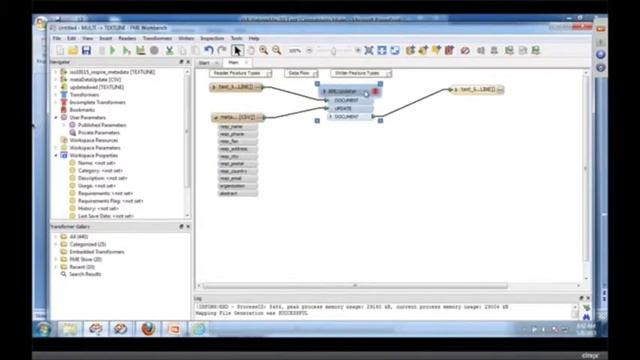Open the Readers menu
The width and height of the screenshot is (640, 360).
click(127, 38)
